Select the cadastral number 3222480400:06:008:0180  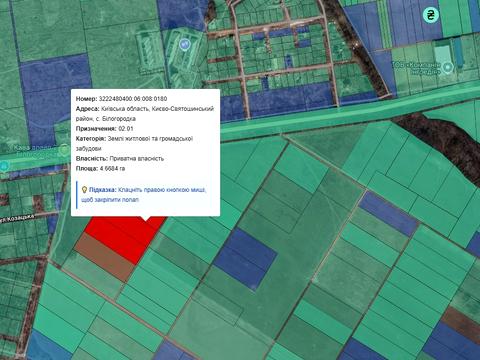(132, 99)
